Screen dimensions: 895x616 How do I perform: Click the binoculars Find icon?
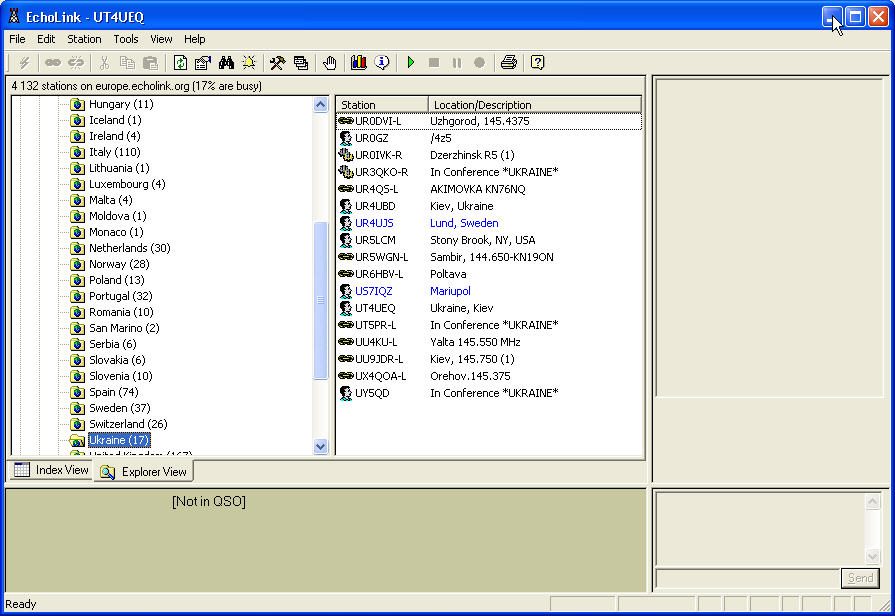[226, 63]
